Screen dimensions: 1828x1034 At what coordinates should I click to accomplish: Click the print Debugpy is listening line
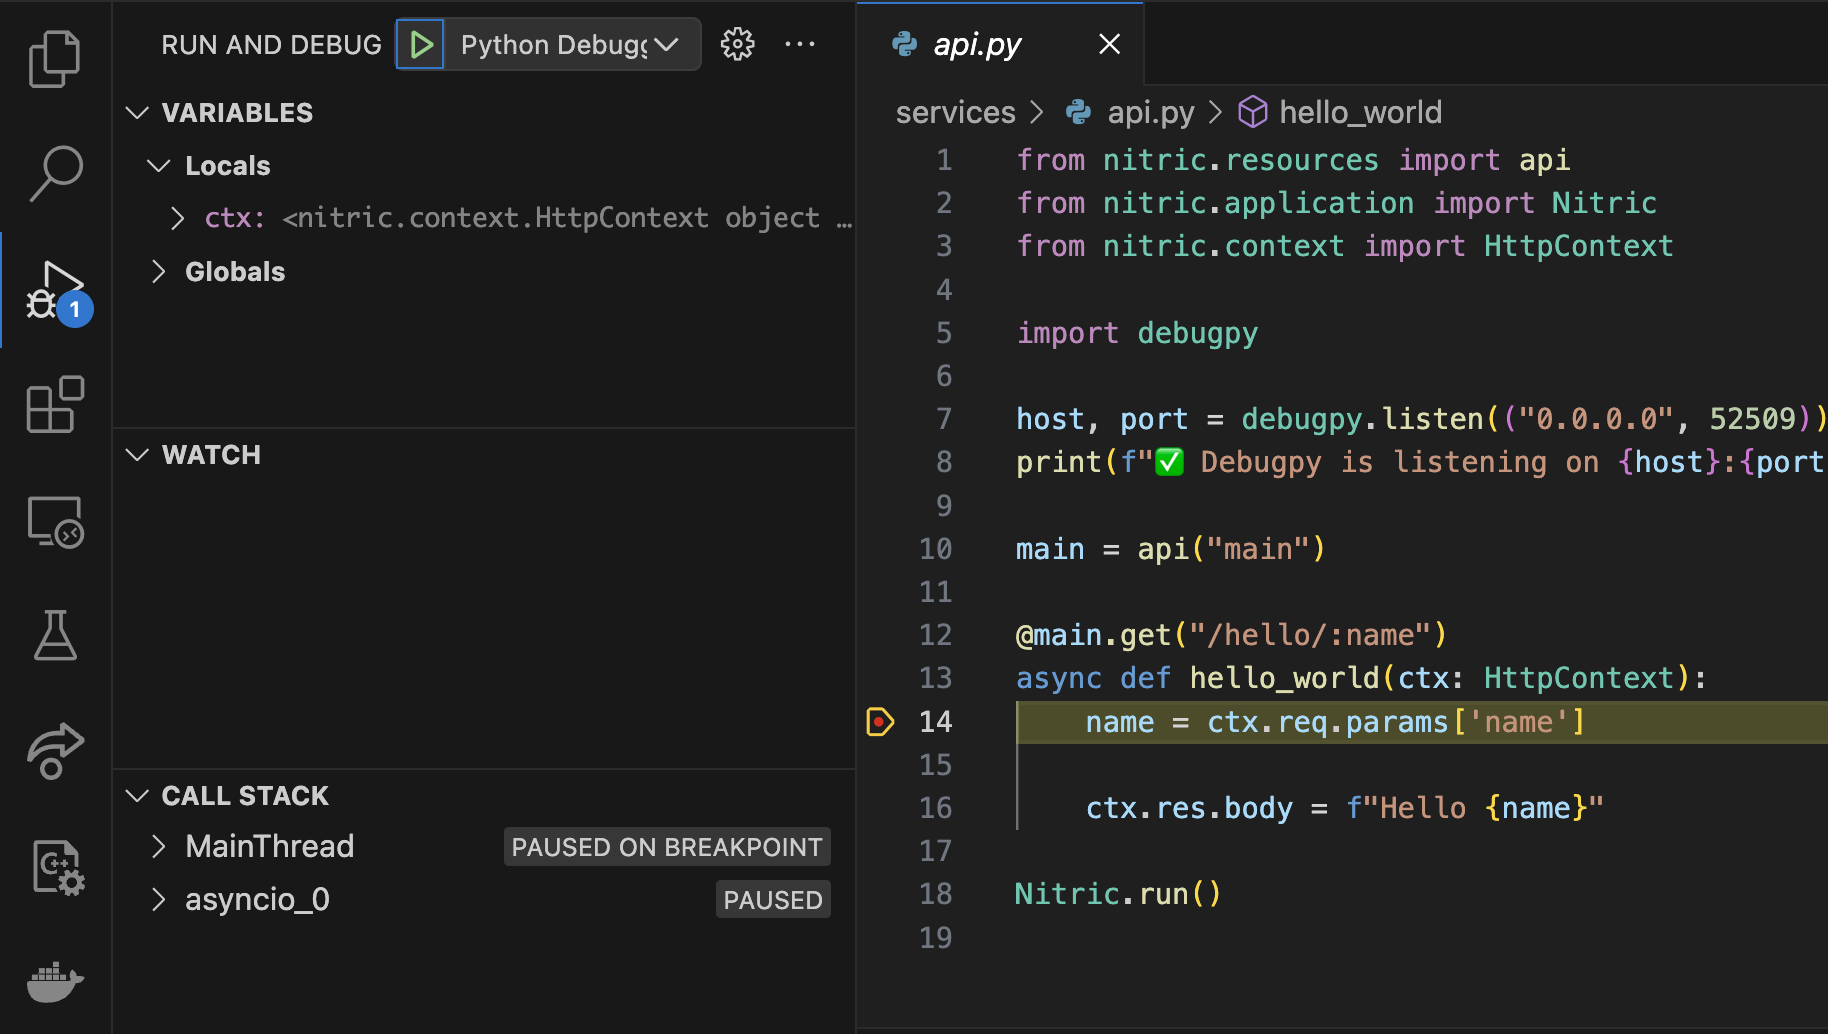(x=1421, y=462)
